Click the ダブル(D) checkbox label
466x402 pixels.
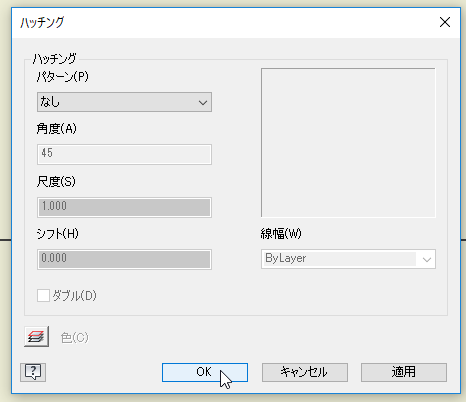point(74,295)
